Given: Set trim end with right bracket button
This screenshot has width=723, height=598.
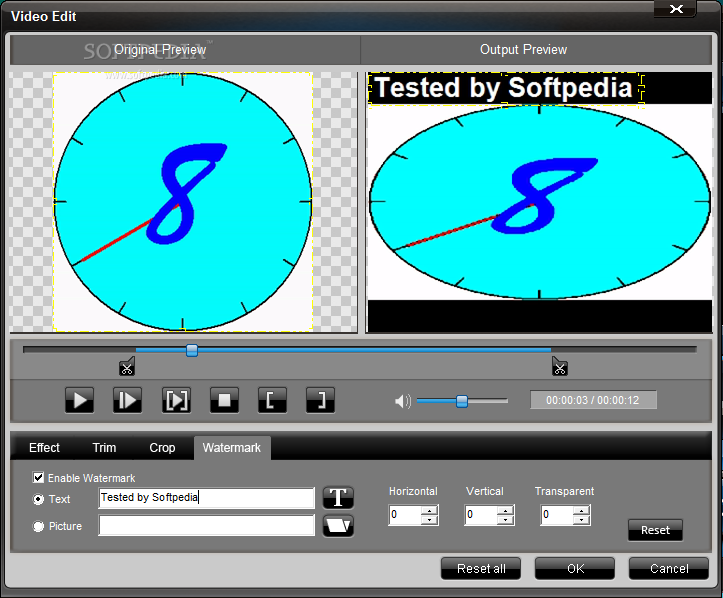Looking at the screenshot, I should coord(320,400).
